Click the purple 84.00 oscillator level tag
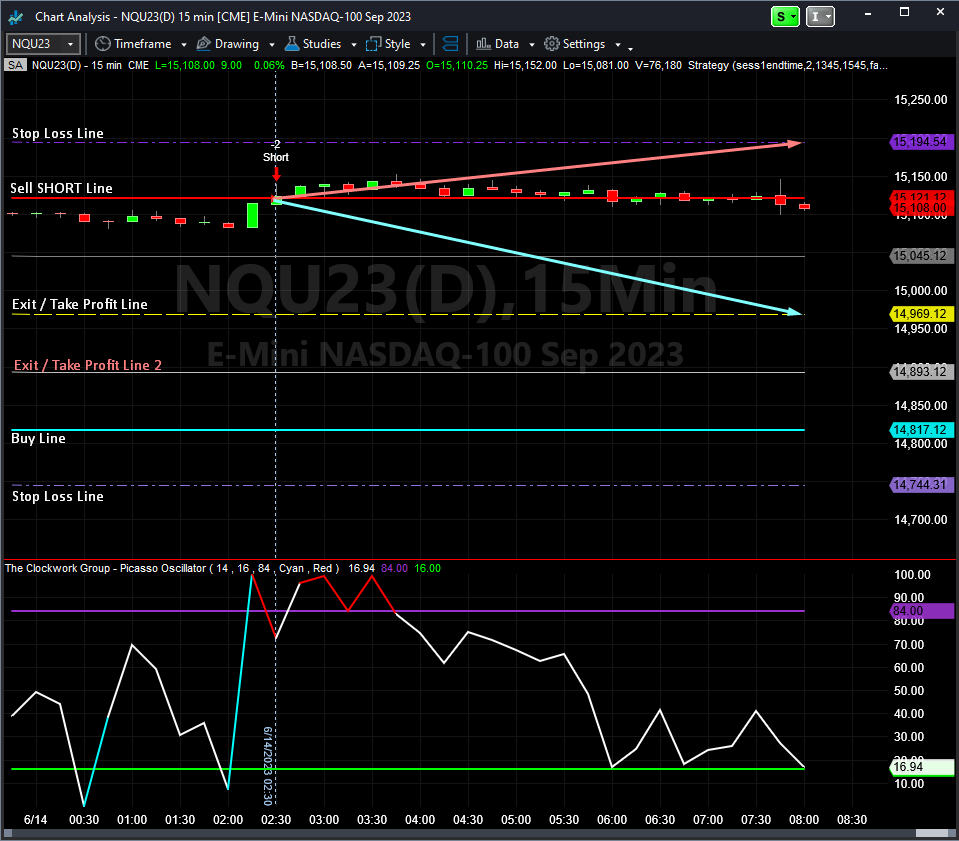 pos(920,611)
